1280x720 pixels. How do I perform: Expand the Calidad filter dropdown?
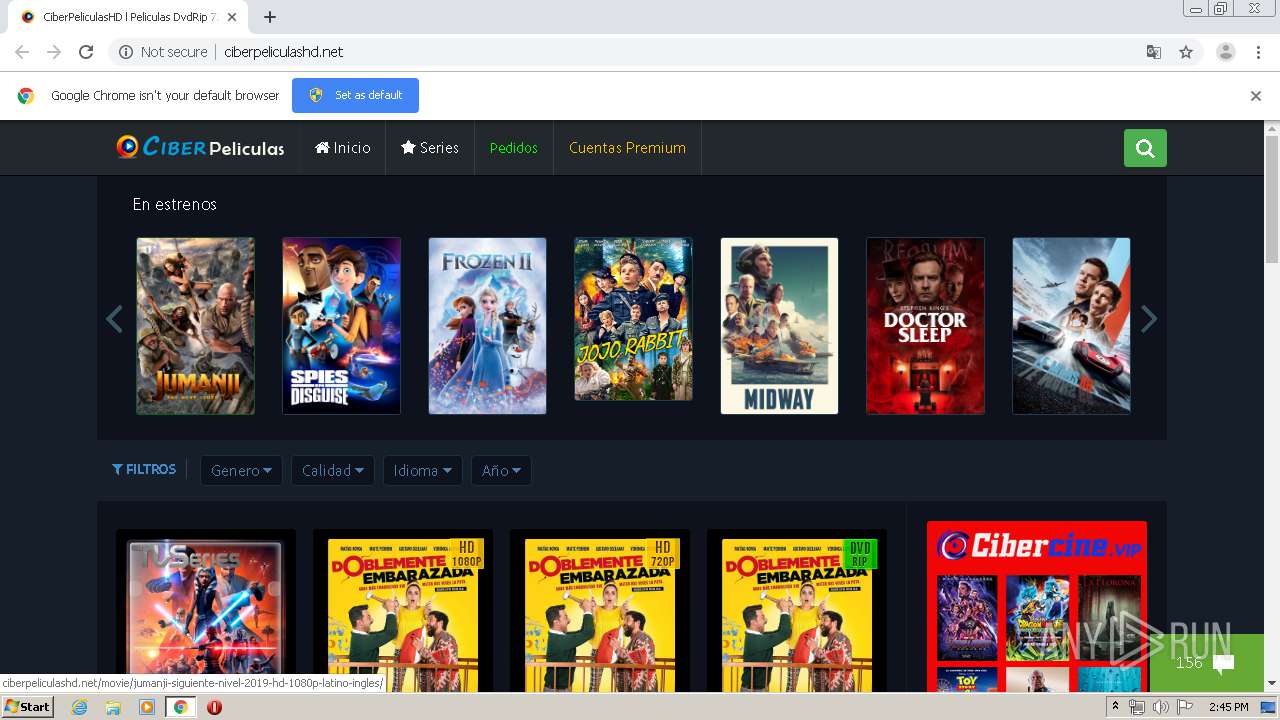click(x=332, y=470)
